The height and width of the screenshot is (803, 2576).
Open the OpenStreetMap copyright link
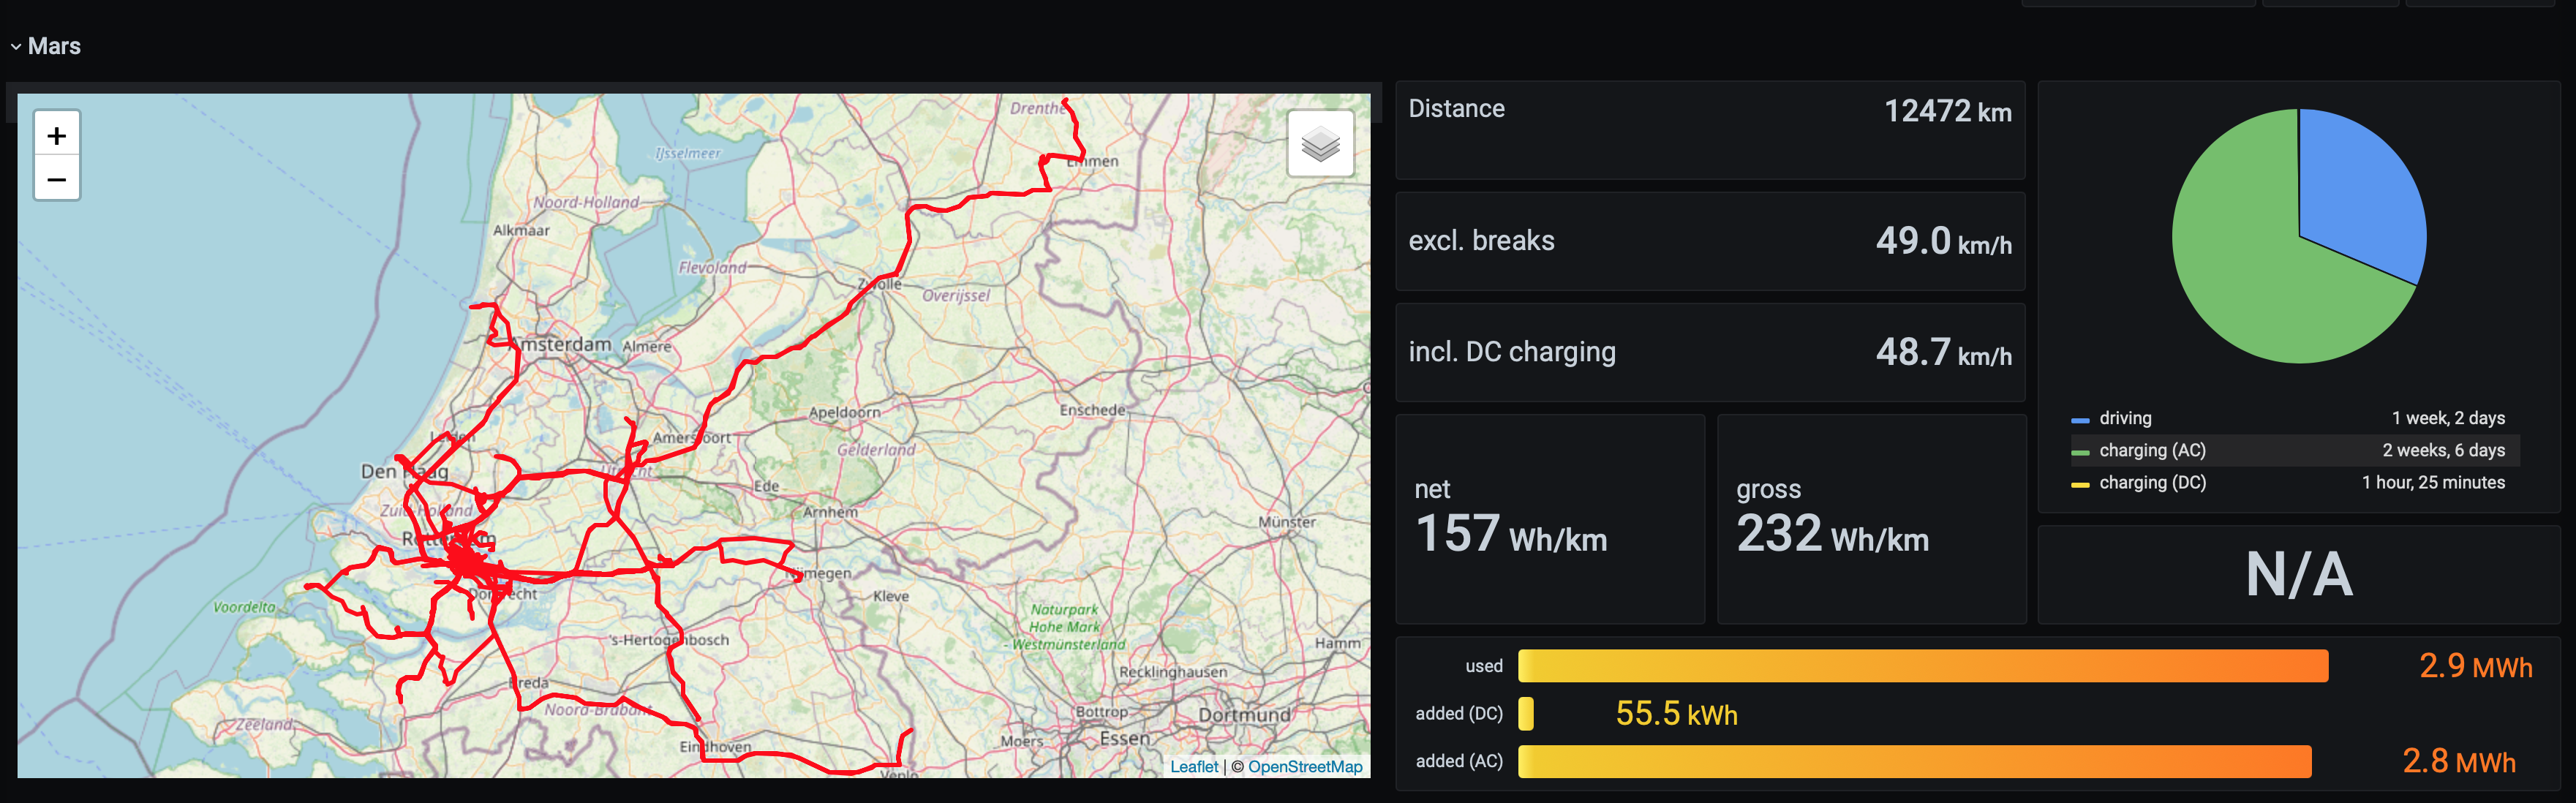coord(1304,766)
